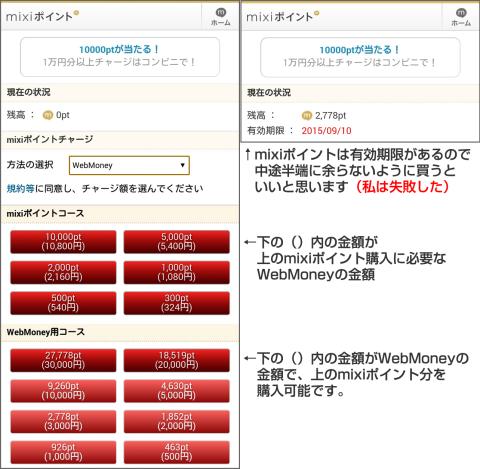Click the mixiポイント logo on right screen

[283, 16]
